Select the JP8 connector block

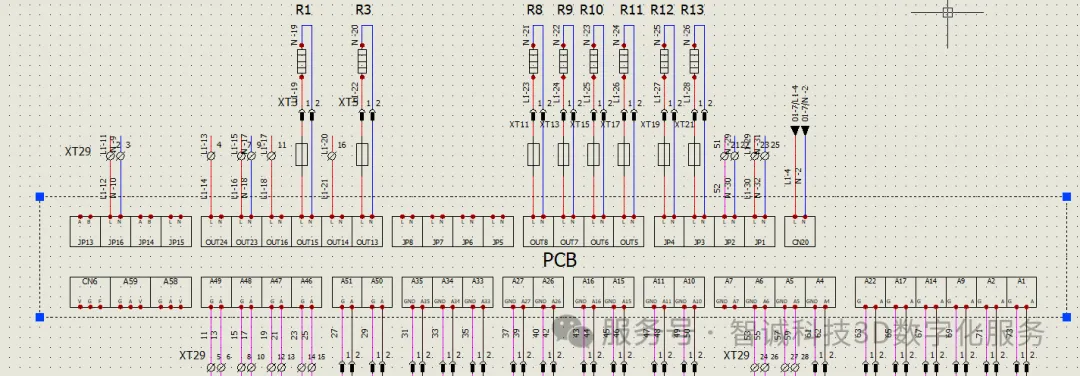(x=408, y=232)
